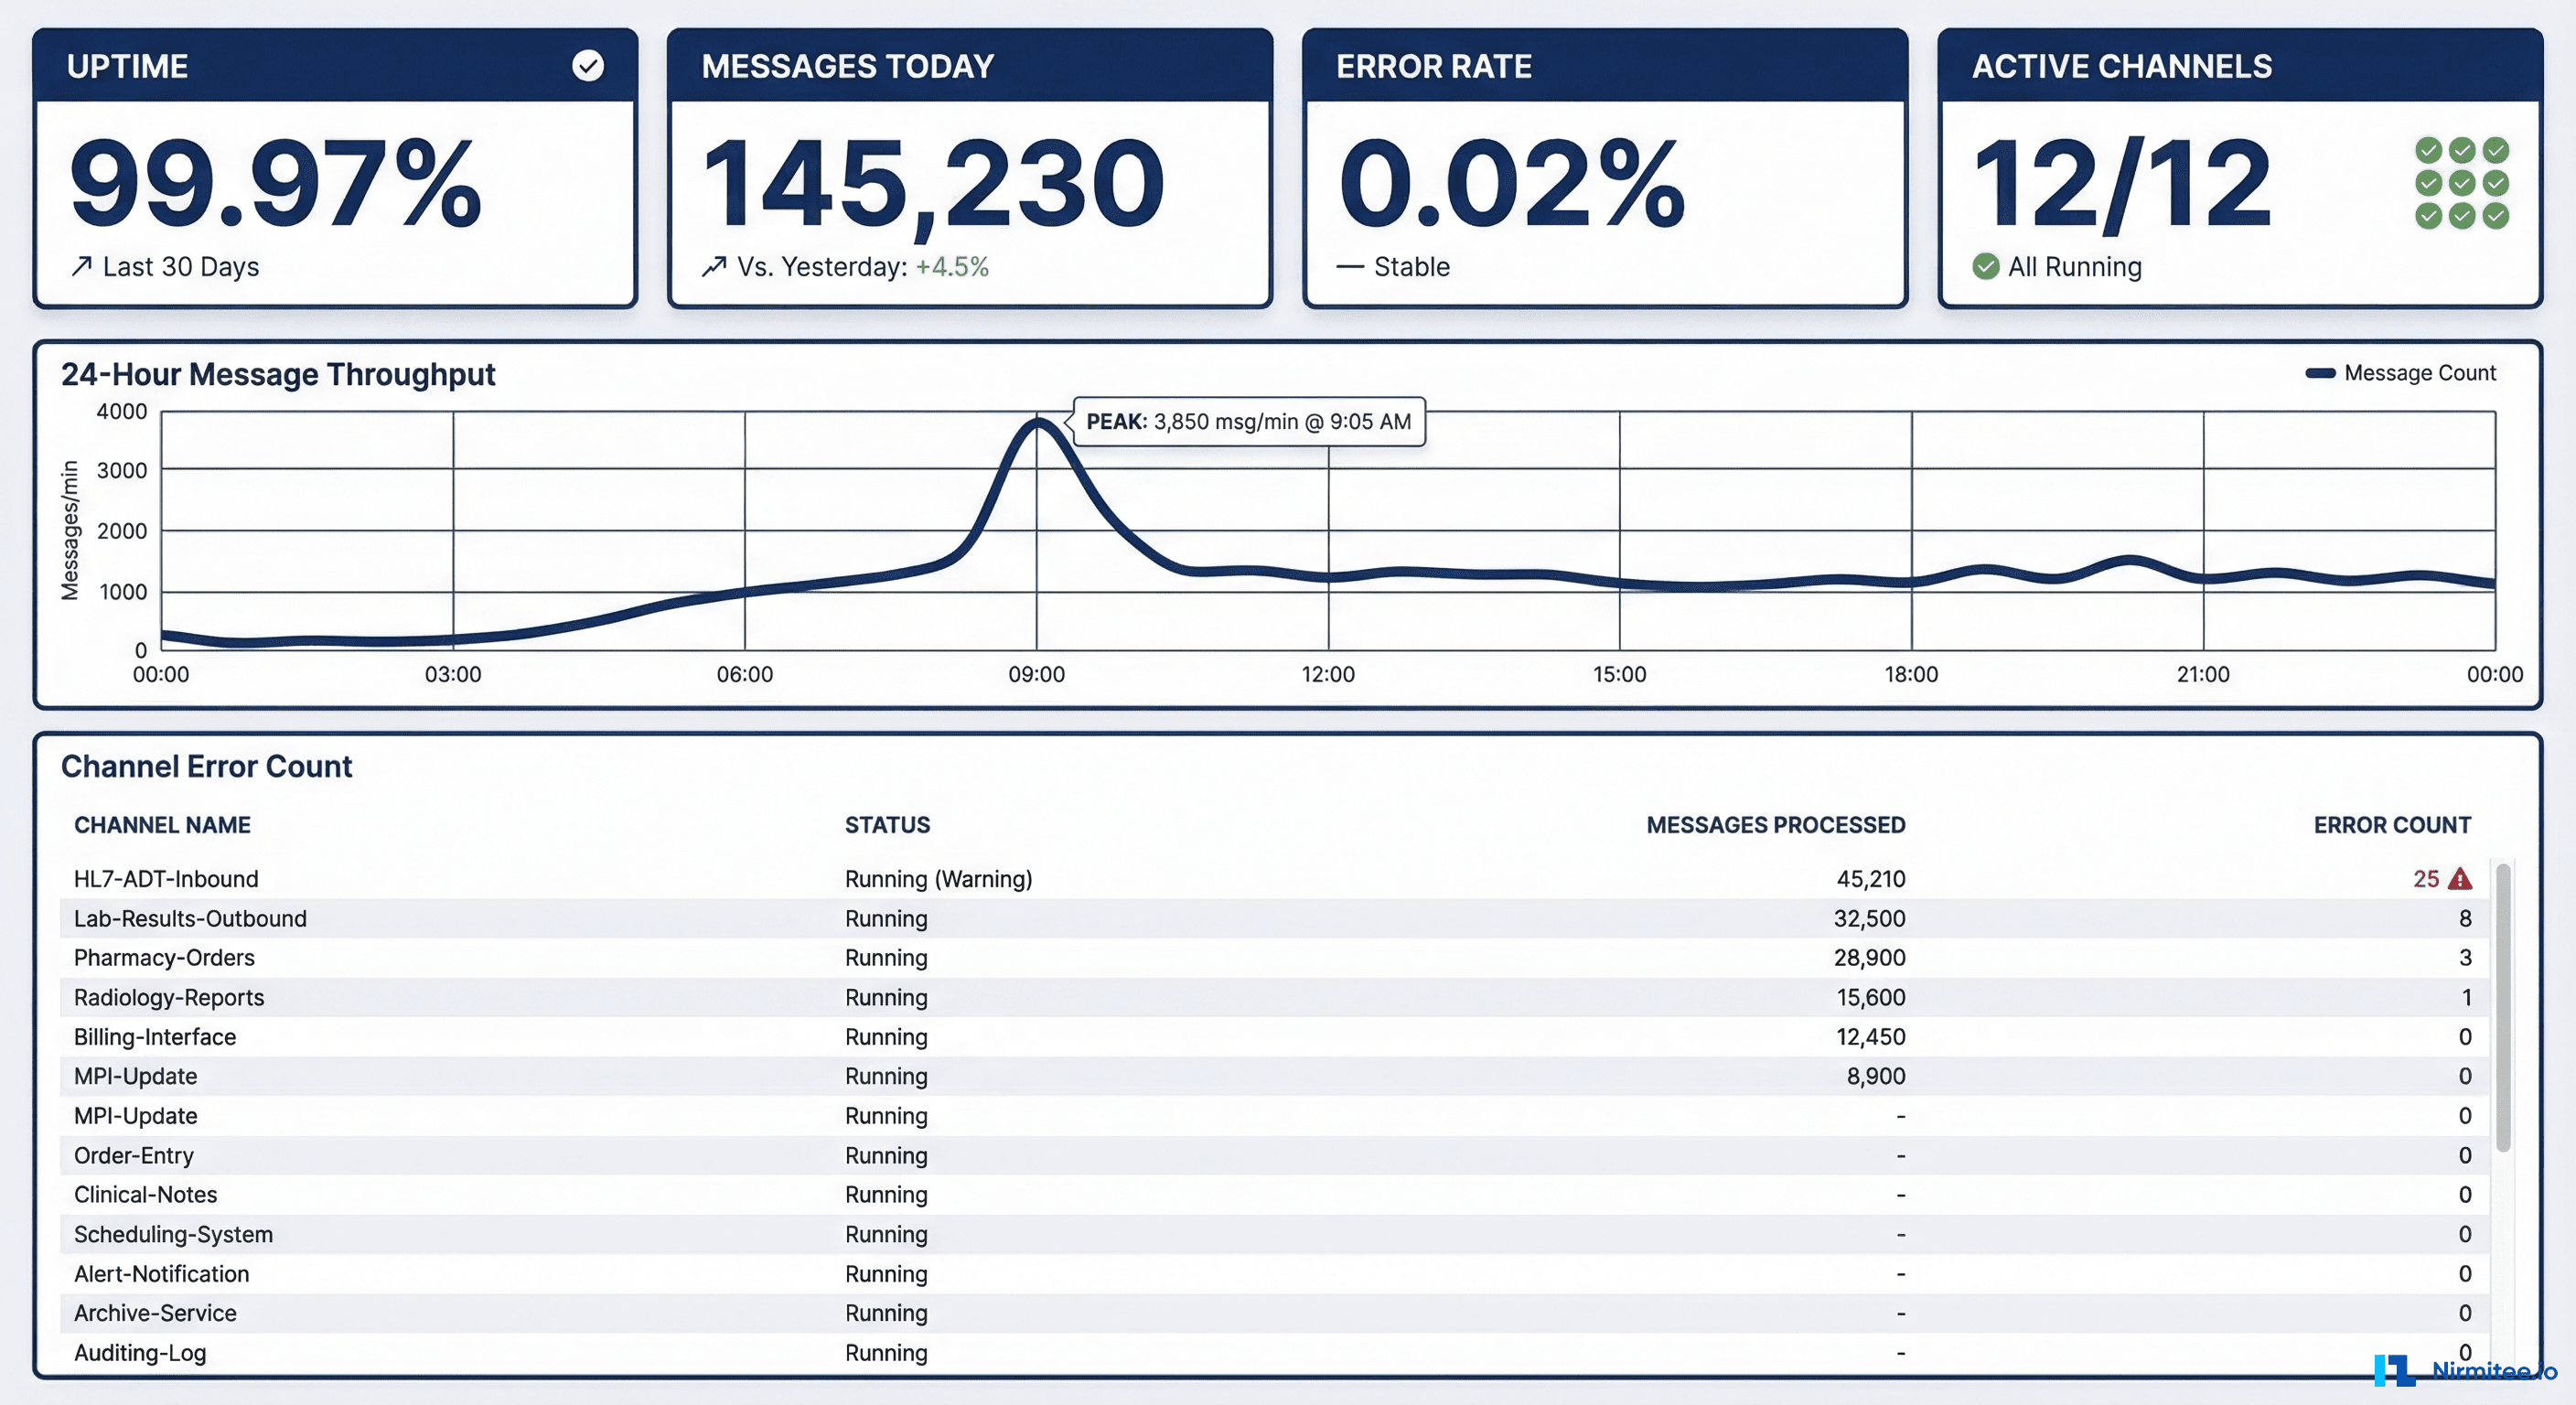The height and width of the screenshot is (1405, 2576).
Task: Click the Running (Warning) status text
Action: coord(938,879)
